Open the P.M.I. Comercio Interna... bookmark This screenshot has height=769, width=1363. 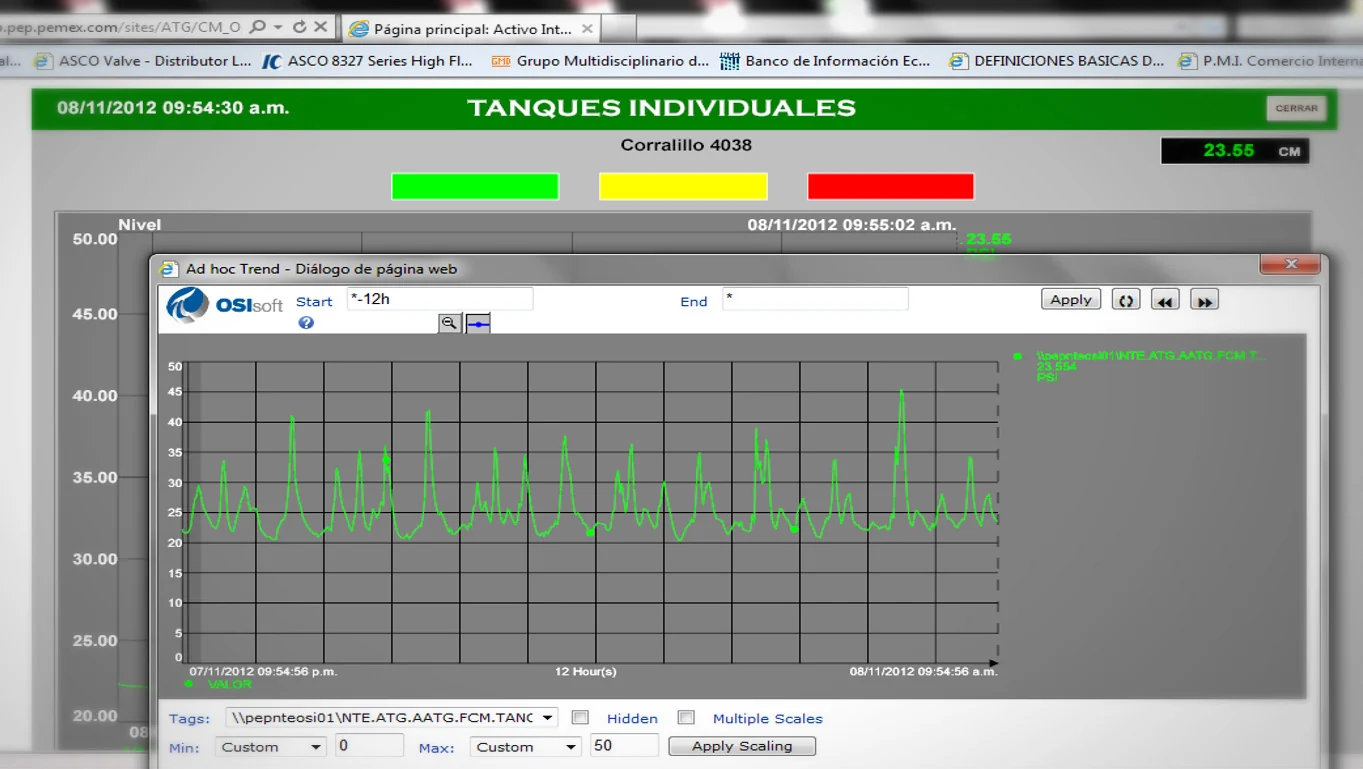[1270, 61]
